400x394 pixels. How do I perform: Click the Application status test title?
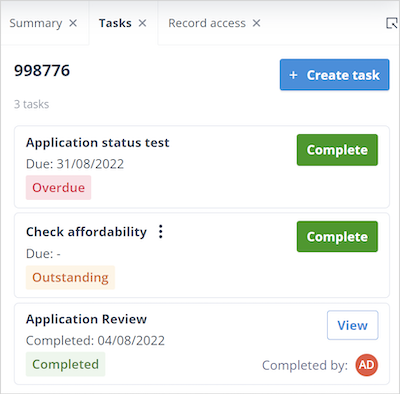tap(98, 143)
